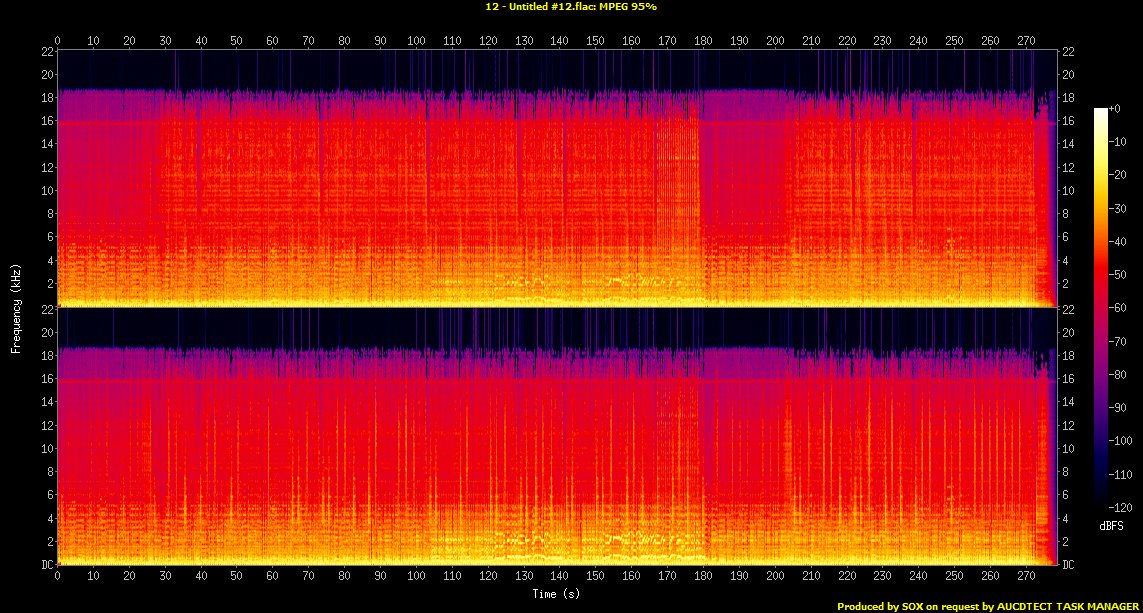Click the '+0' value on the dBFS scale
Screen dimensions: 1143x613
(1116, 108)
